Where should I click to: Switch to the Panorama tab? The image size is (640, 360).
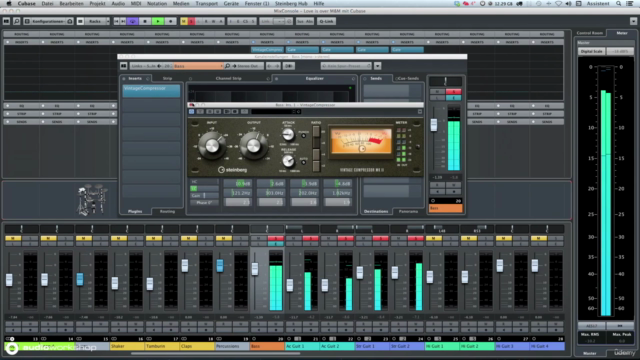[408, 211]
